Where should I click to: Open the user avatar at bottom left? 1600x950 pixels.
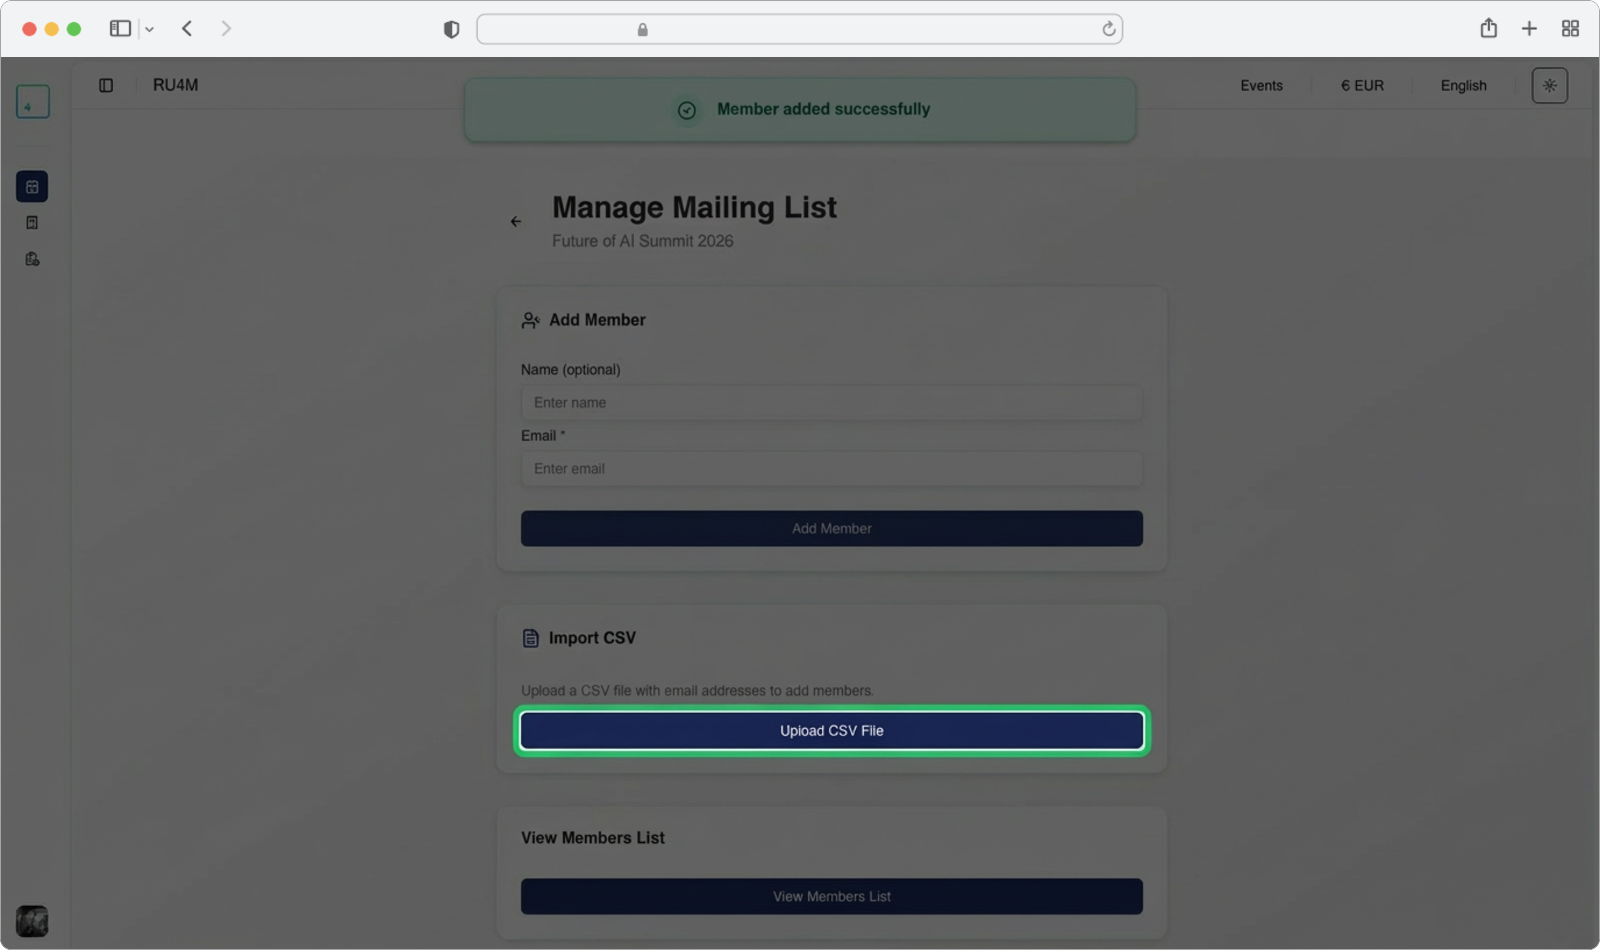tap(32, 920)
